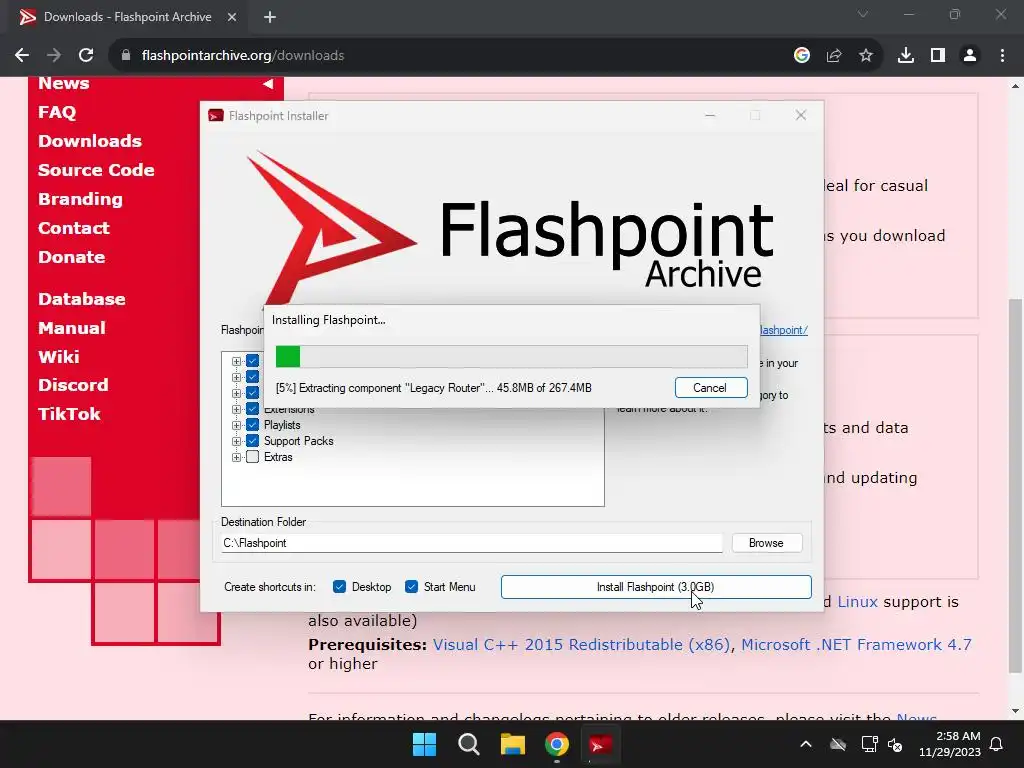The image size is (1024, 768).
Task: Open Manual sidebar link
Action: pos(72,328)
